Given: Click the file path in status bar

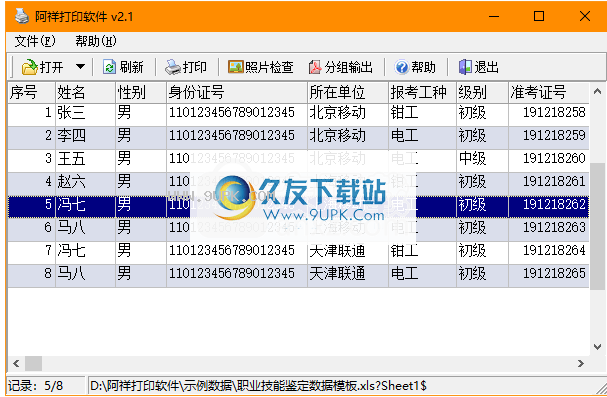Looking at the screenshot, I should point(259,386).
